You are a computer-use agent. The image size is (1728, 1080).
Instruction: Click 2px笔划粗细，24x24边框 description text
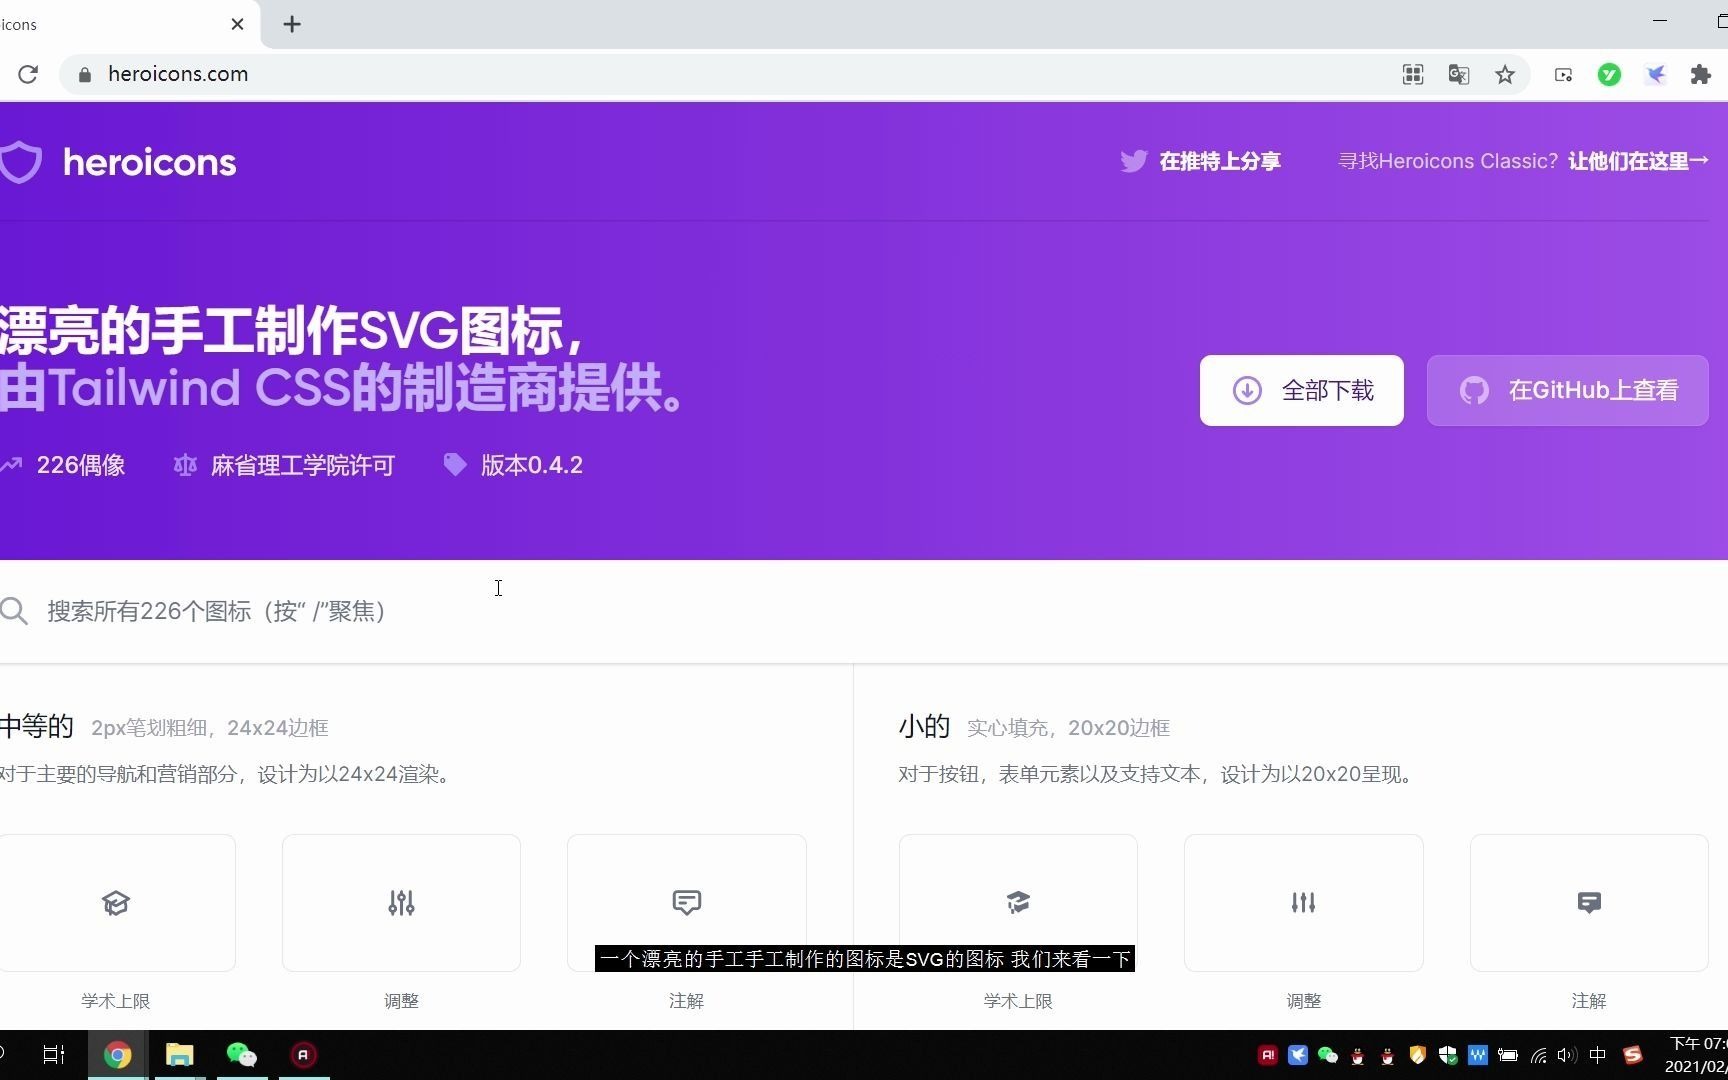[210, 728]
